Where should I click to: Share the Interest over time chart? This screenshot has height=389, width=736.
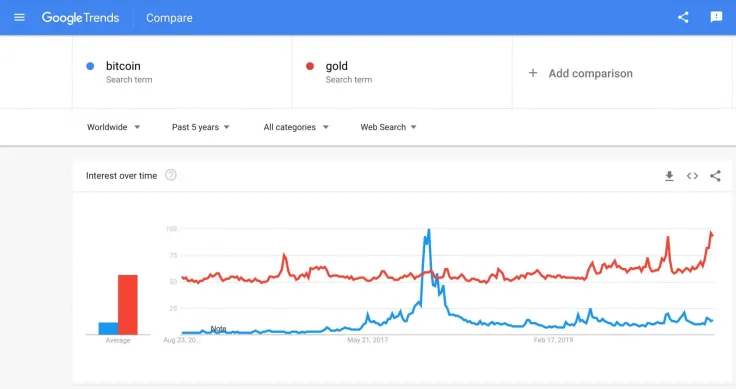715,176
